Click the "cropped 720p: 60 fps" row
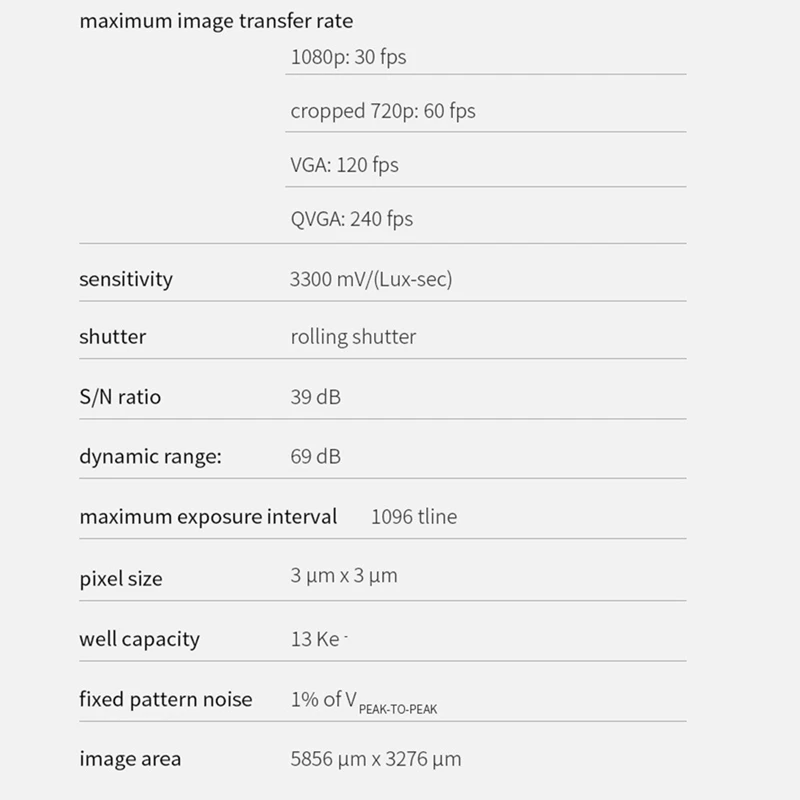 tap(382, 111)
